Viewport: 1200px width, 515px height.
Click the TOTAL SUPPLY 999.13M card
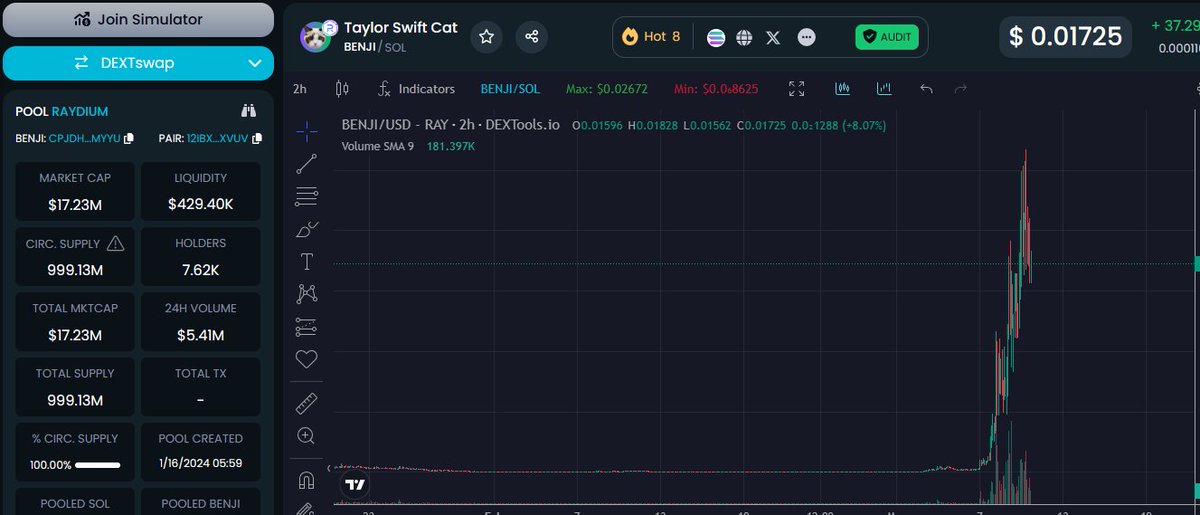(75, 386)
